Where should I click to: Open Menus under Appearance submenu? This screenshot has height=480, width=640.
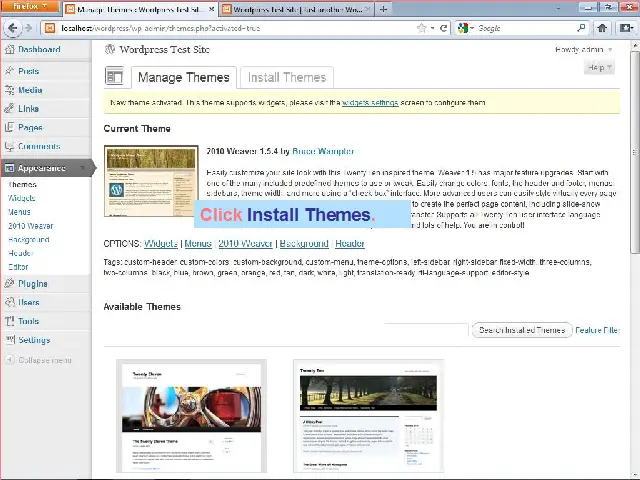19,212
